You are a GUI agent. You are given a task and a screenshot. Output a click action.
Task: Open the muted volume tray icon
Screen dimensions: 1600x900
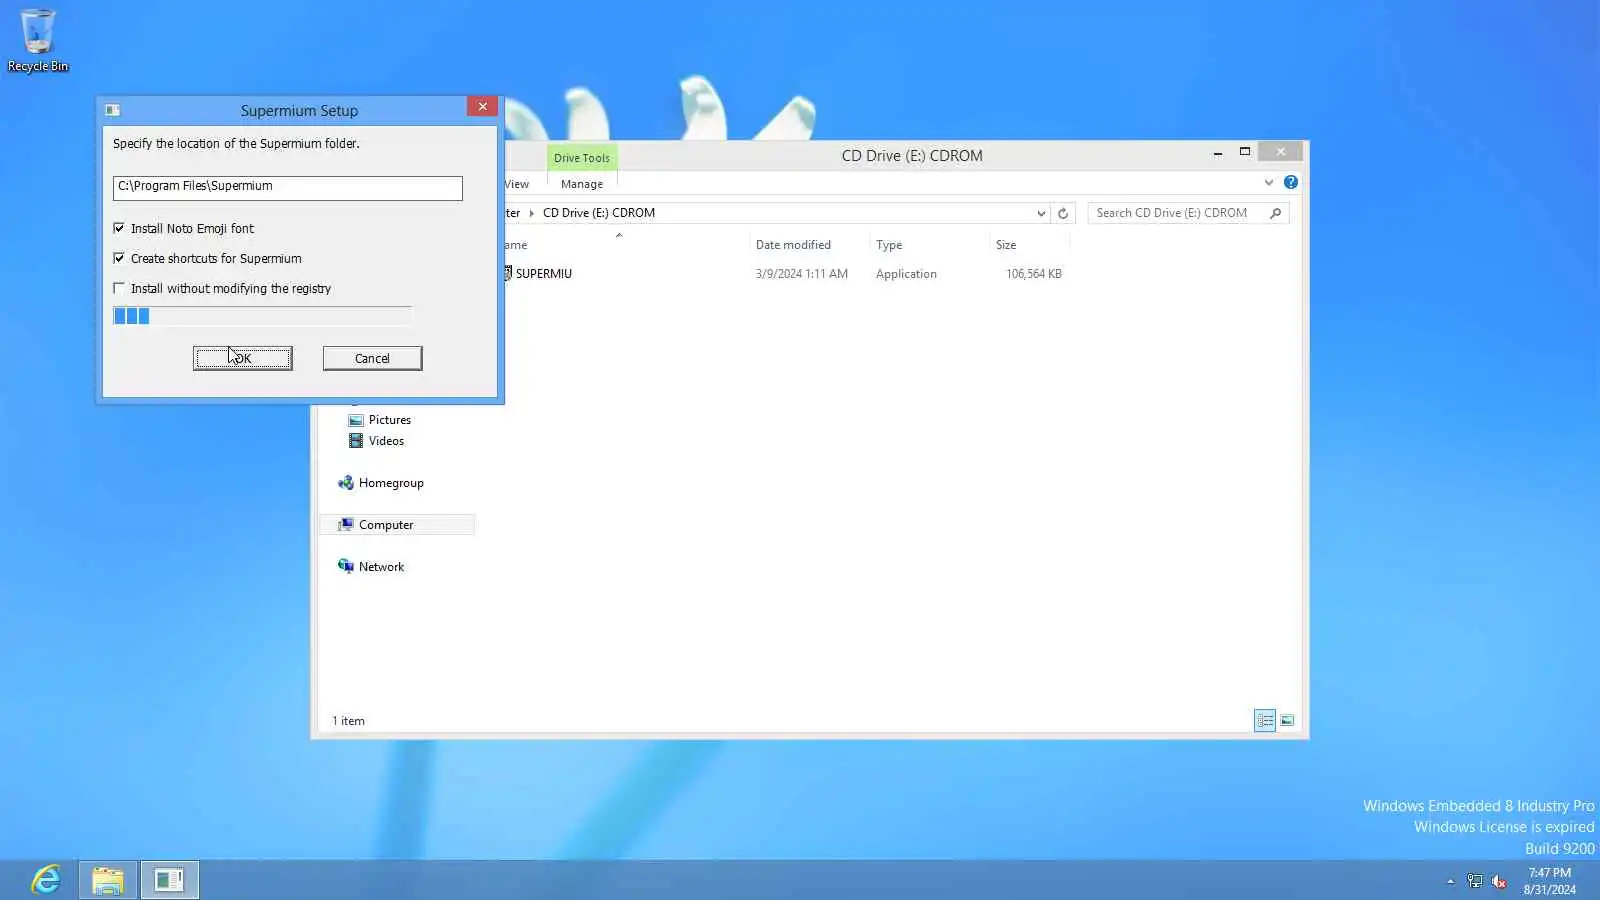tap(1498, 881)
